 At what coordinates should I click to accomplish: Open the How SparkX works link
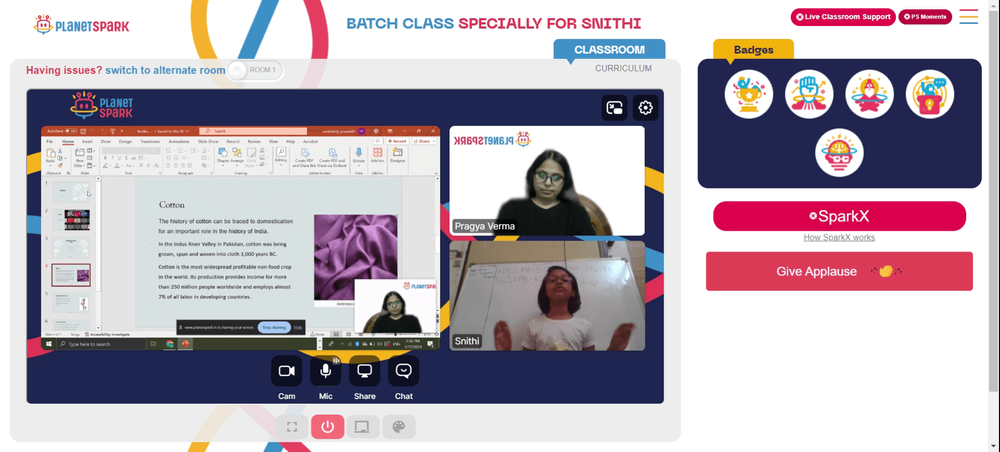click(839, 237)
